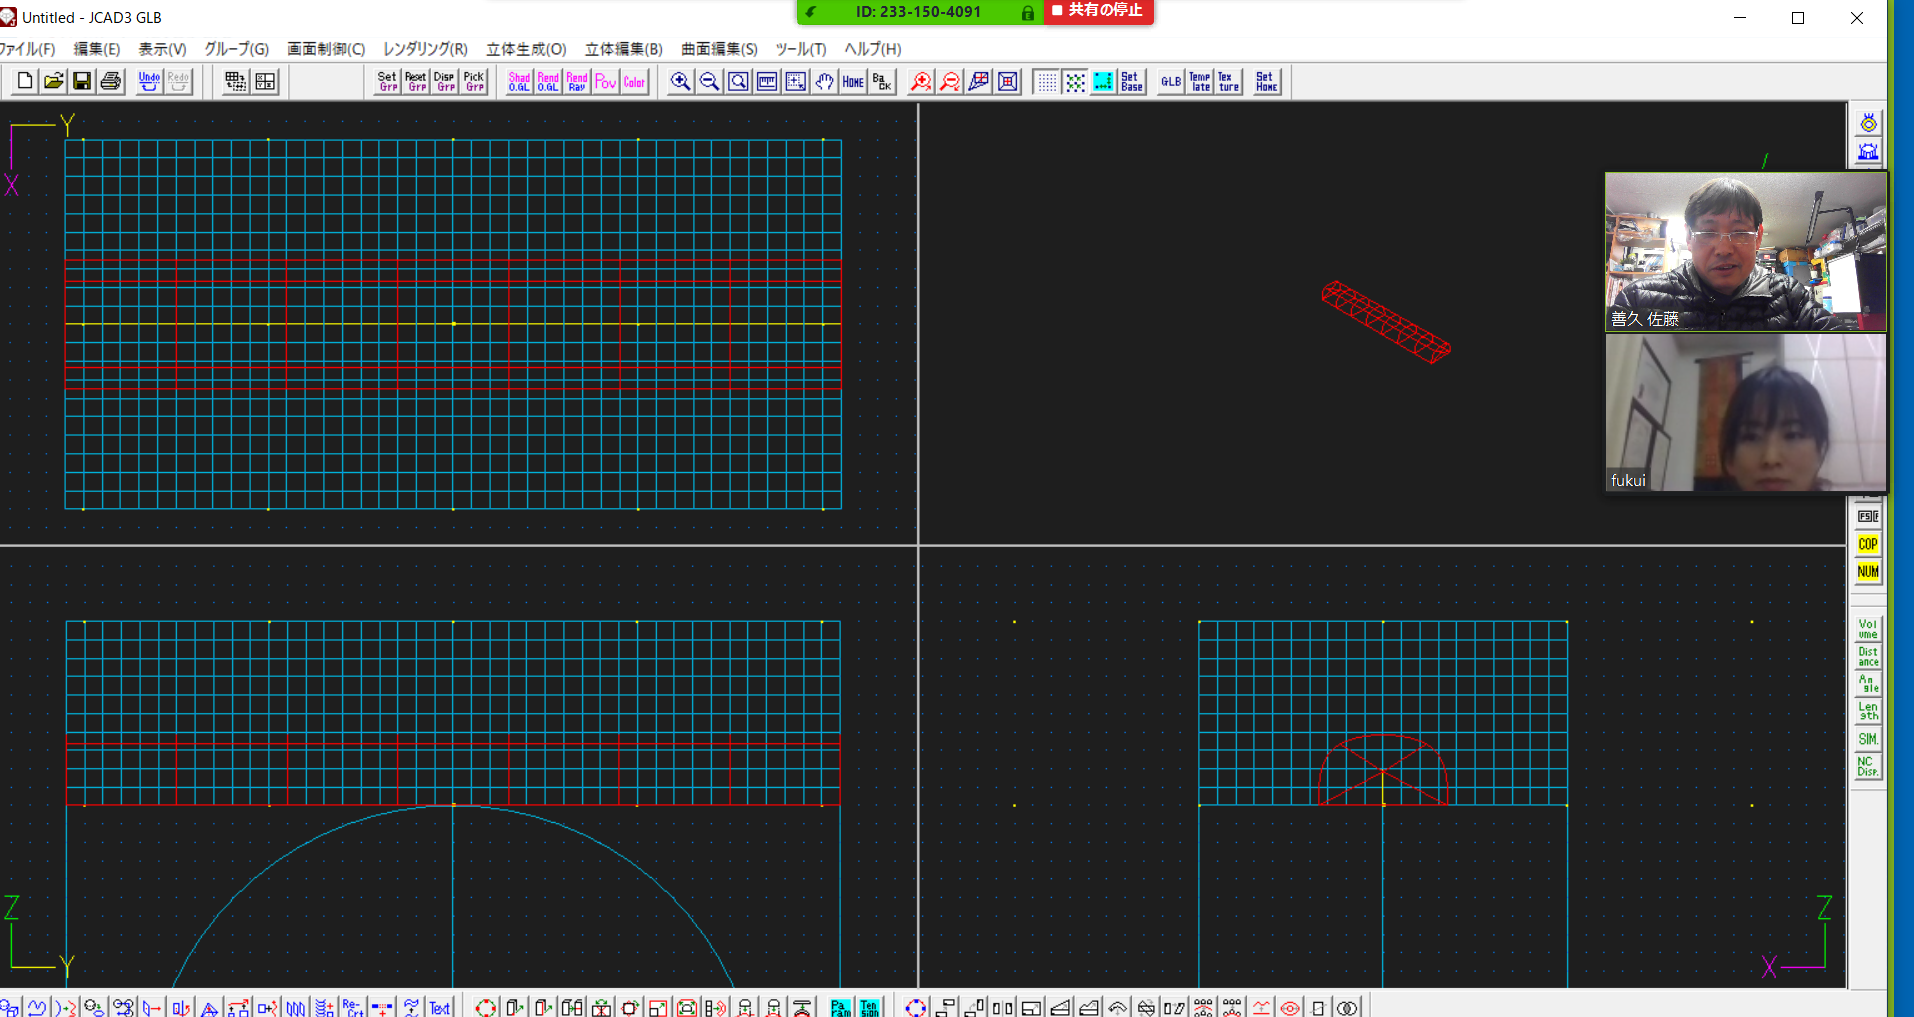Click the SIM. button
Screen dimensions: 1914x1017
pos(1868,739)
